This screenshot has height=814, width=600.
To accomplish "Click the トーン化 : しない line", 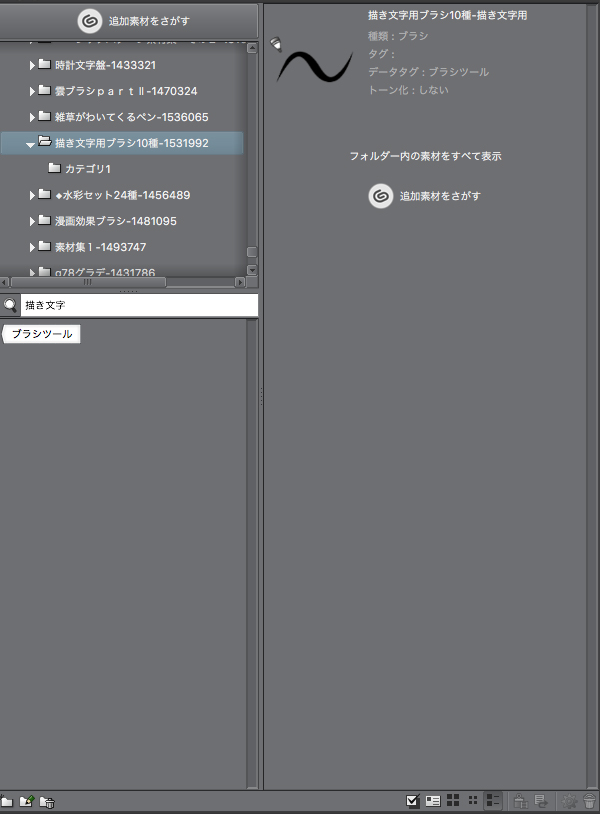I will (x=408, y=90).
